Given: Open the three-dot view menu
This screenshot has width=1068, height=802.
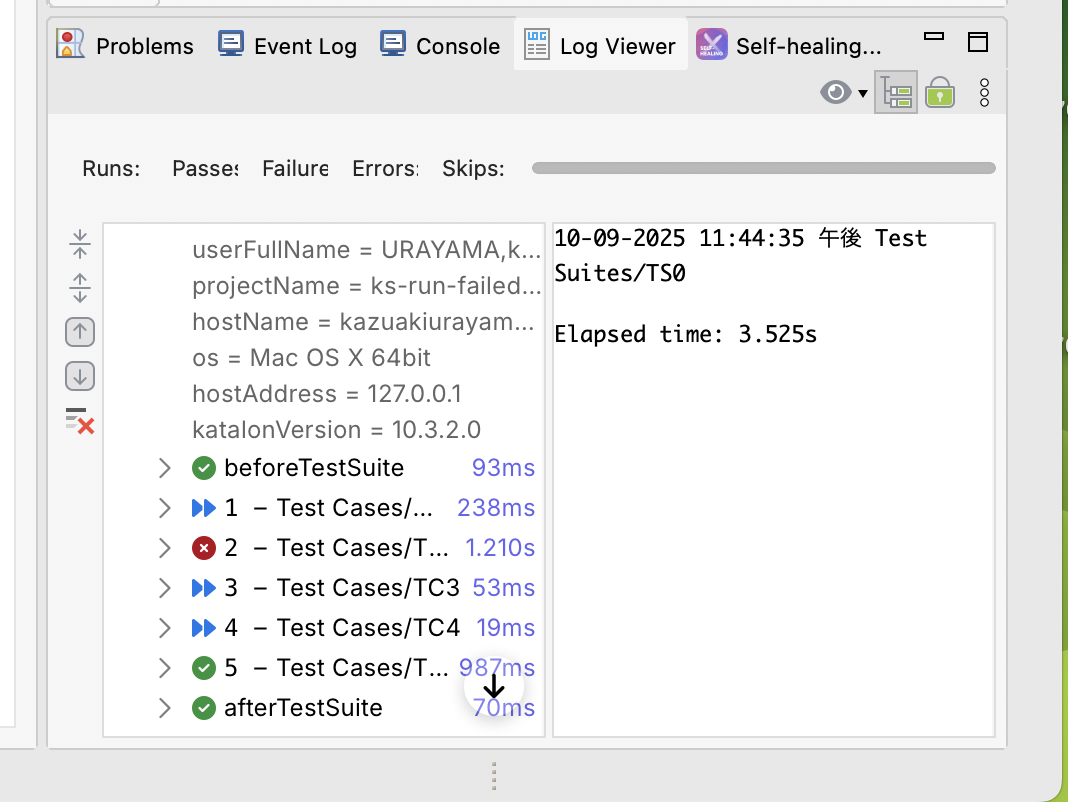Looking at the screenshot, I should coord(984,94).
